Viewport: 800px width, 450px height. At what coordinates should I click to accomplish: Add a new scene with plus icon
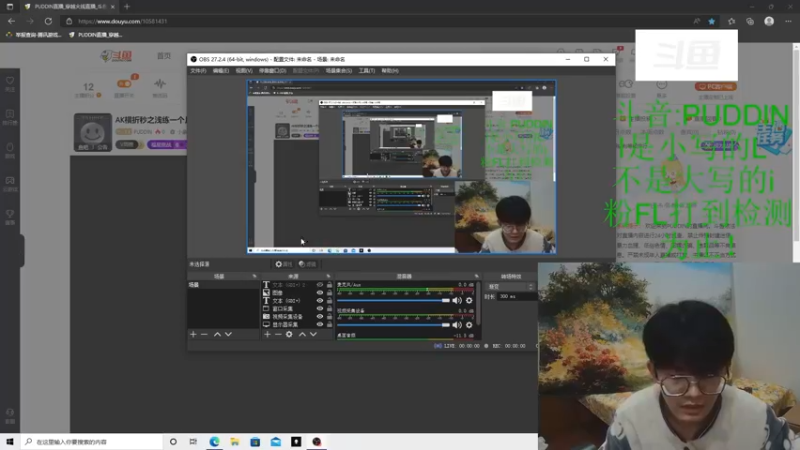tap(193, 334)
